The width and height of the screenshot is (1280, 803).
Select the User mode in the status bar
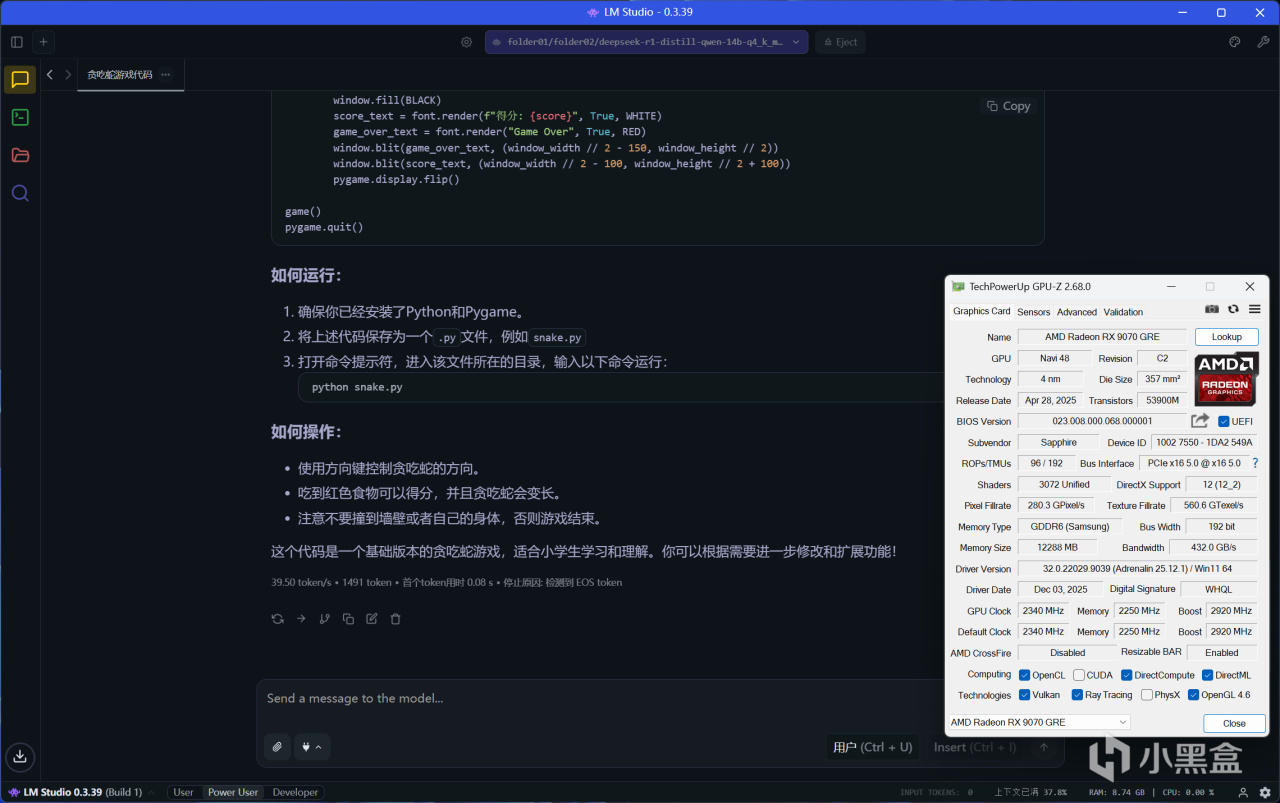[x=183, y=792]
